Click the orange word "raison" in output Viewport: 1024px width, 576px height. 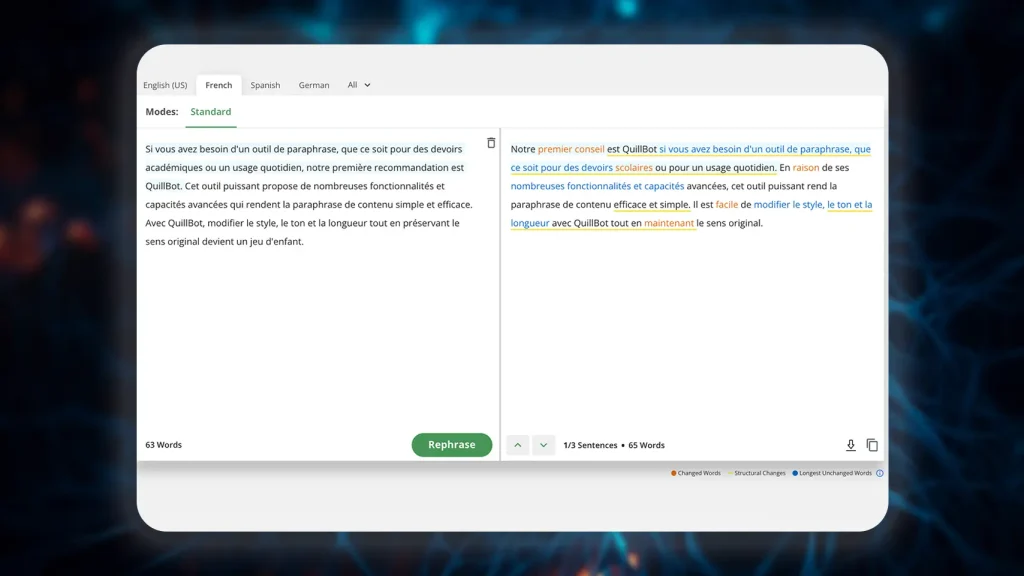tap(805, 168)
